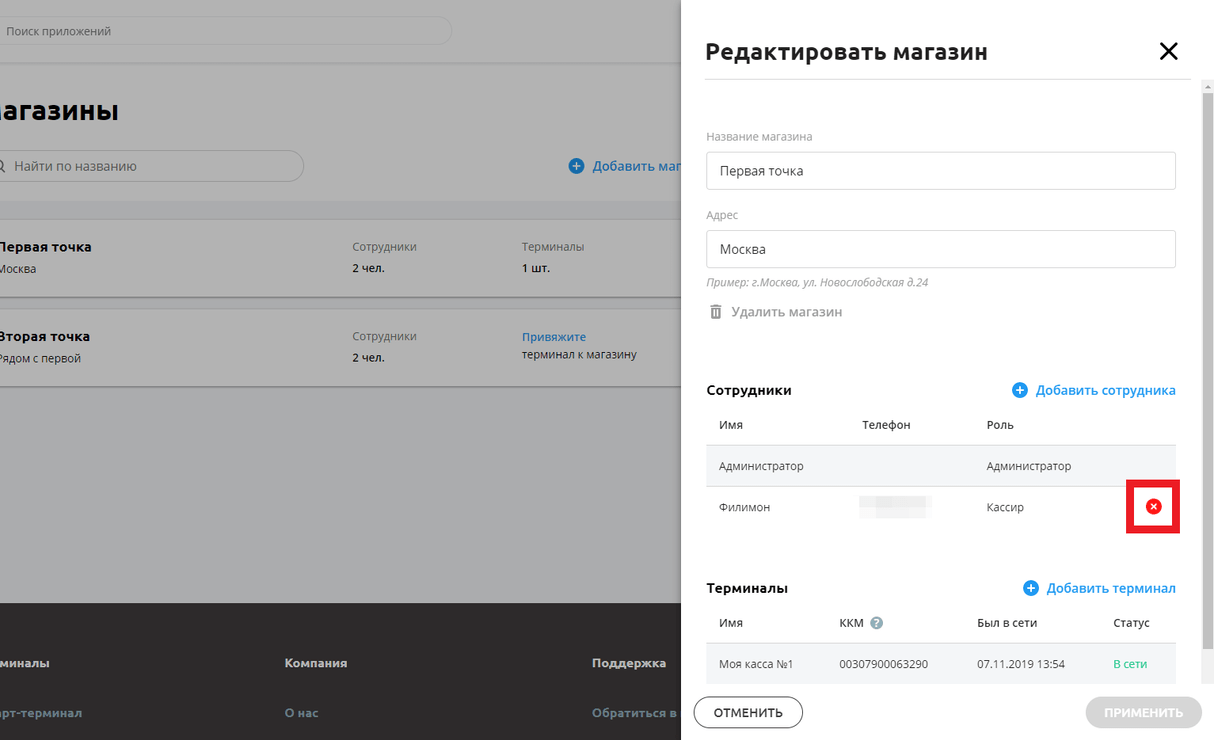Image resolution: width=1214 pixels, height=740 pixels.
Task: Click the Администратор name cell
Action: 761,466
